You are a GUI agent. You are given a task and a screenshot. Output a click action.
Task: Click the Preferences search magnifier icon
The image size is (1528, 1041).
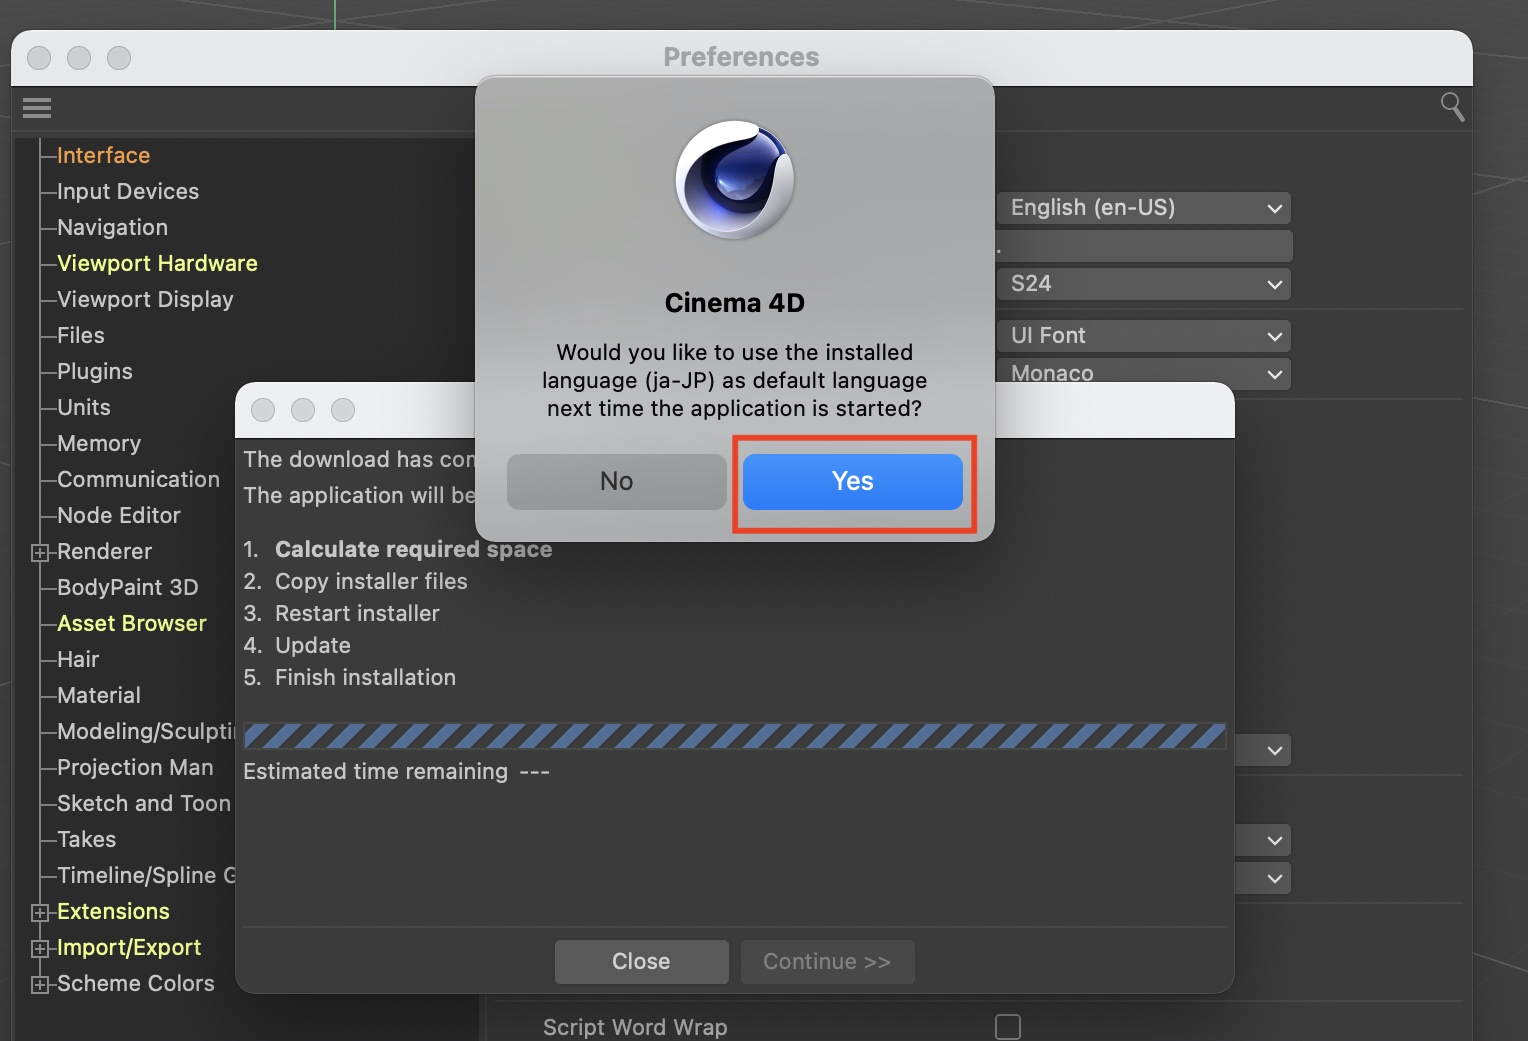point(1452,107)
